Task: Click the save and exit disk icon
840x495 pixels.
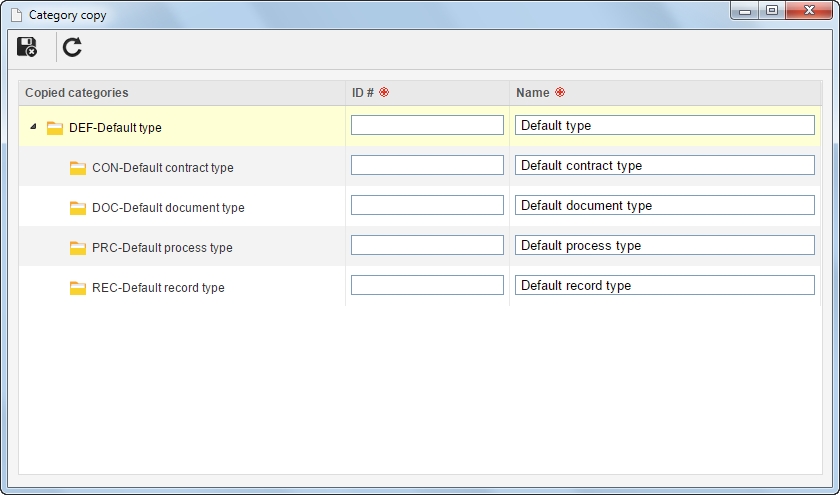Action: 27,47
